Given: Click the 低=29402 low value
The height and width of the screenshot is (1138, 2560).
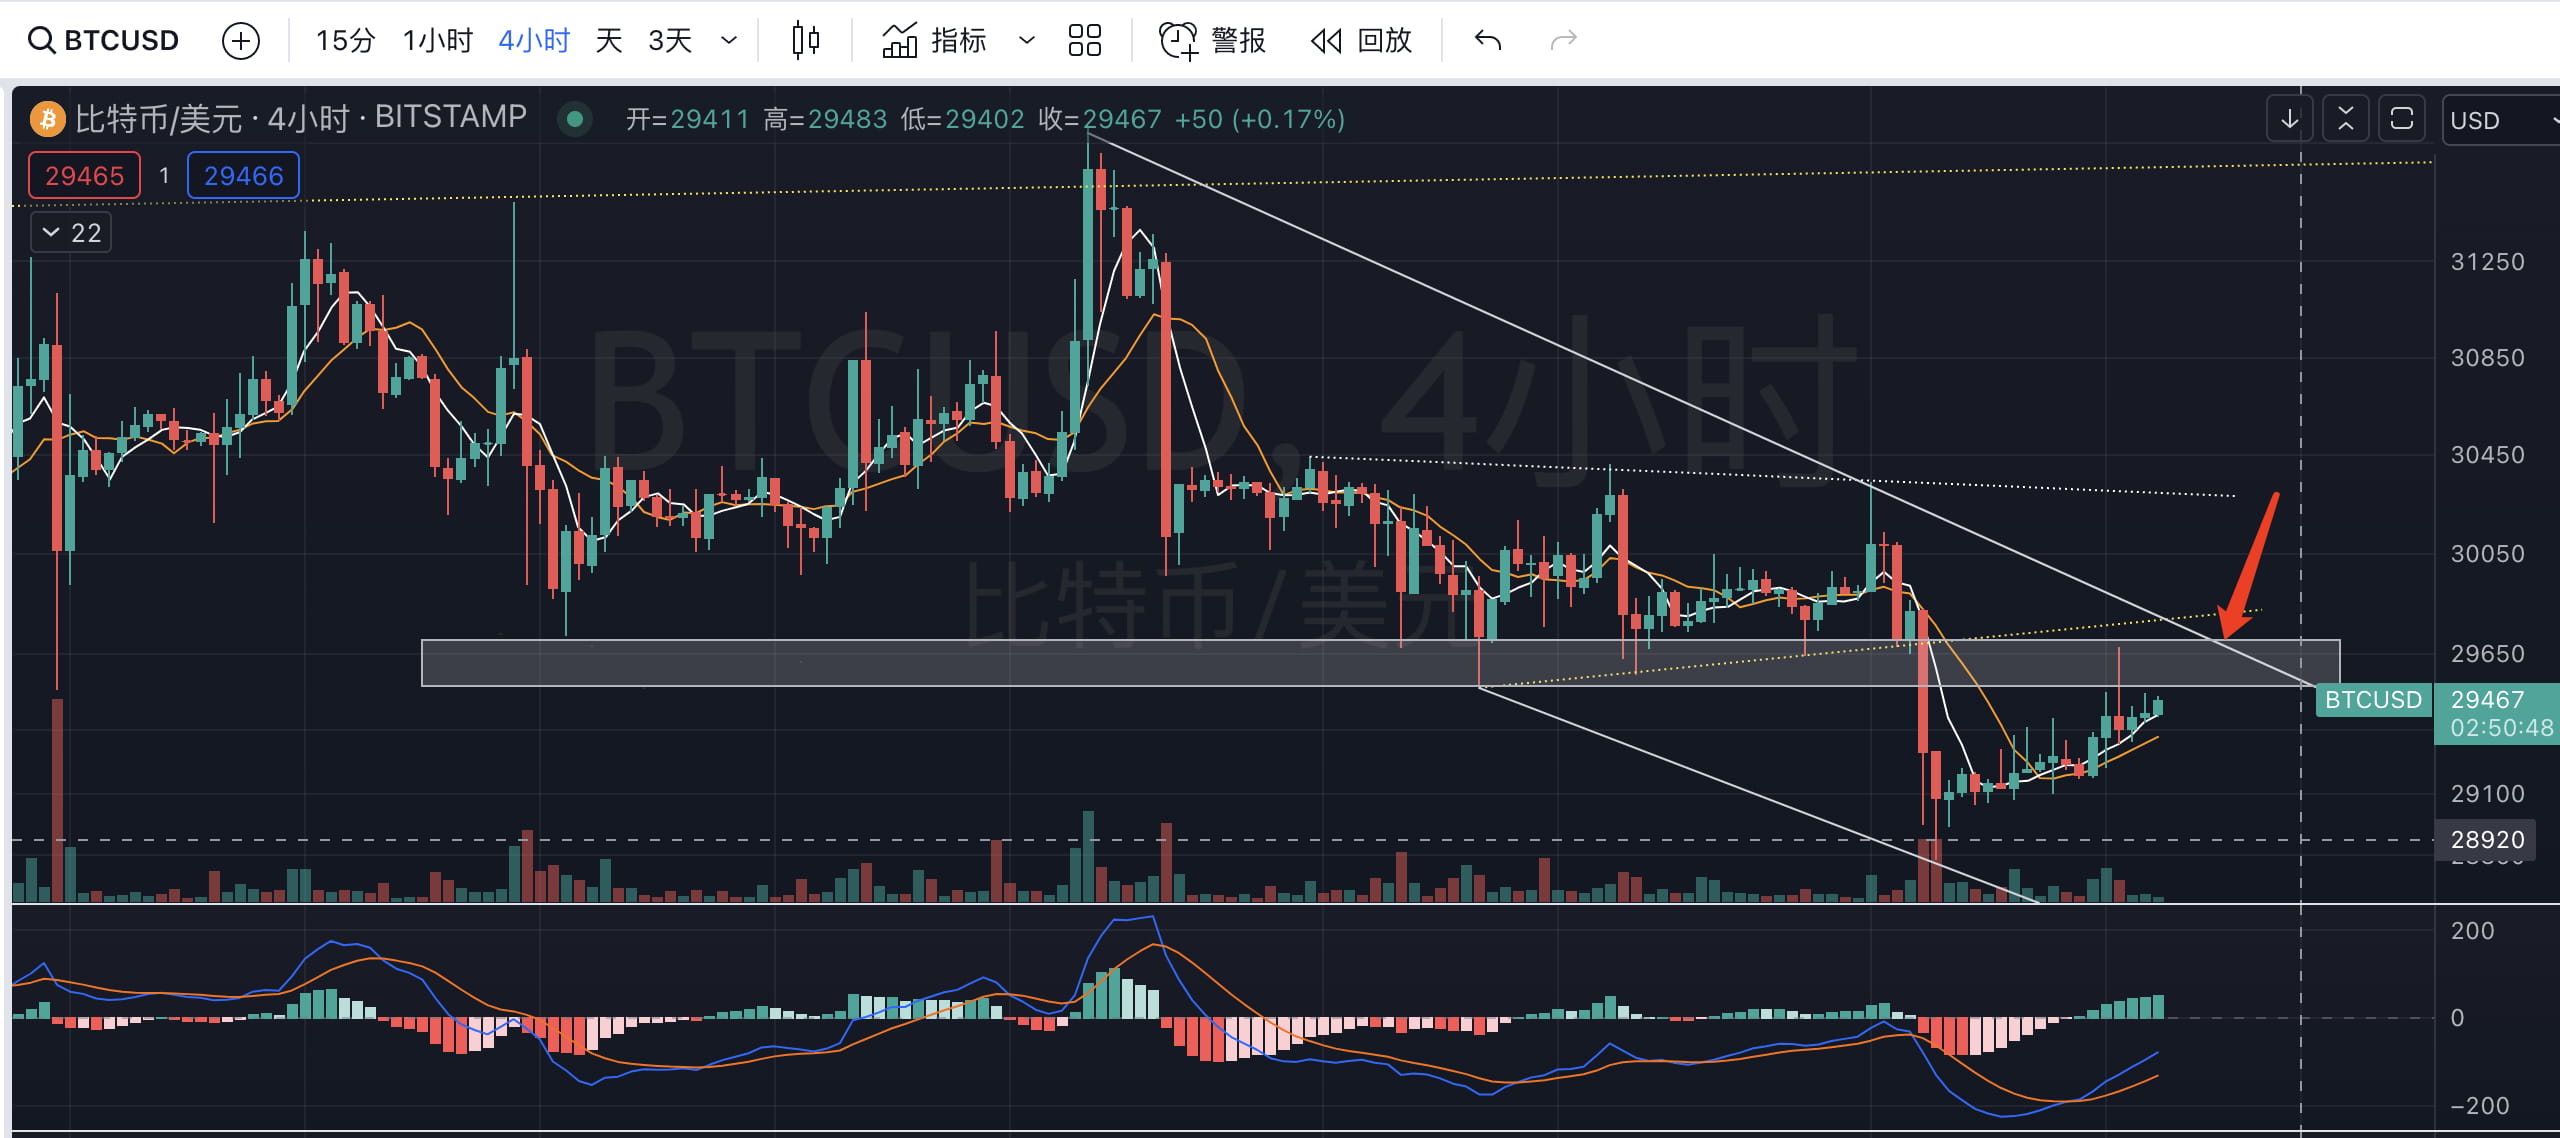Looking at the screenshot, I should click(962, 119).
